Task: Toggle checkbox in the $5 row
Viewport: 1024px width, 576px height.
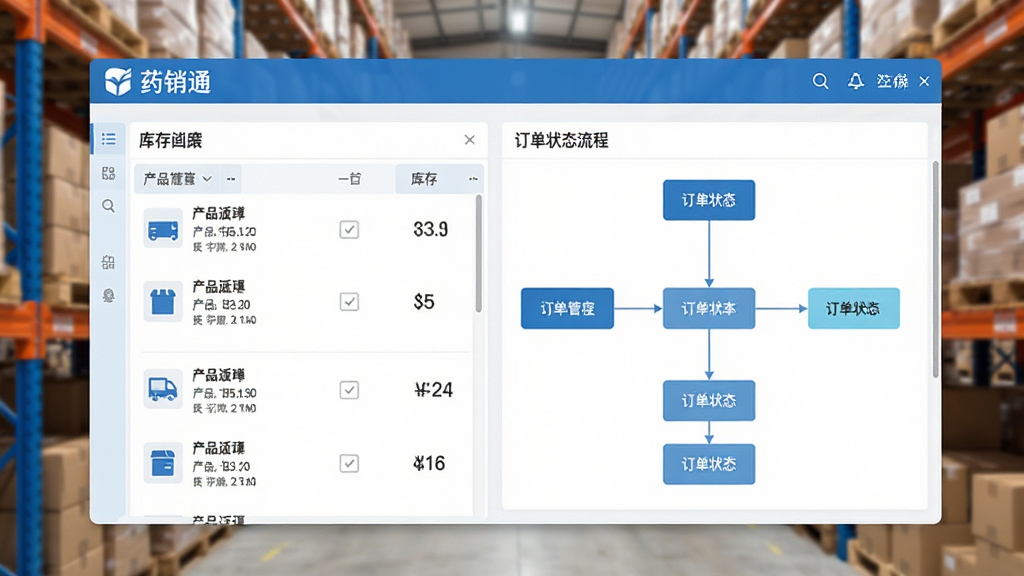Action: click(349, 302)
